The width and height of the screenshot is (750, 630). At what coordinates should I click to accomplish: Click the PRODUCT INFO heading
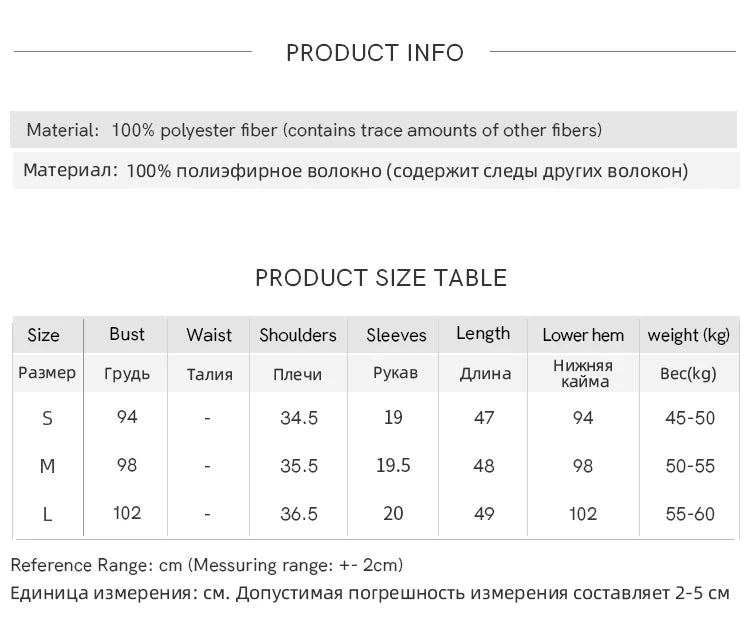point(375,53)
